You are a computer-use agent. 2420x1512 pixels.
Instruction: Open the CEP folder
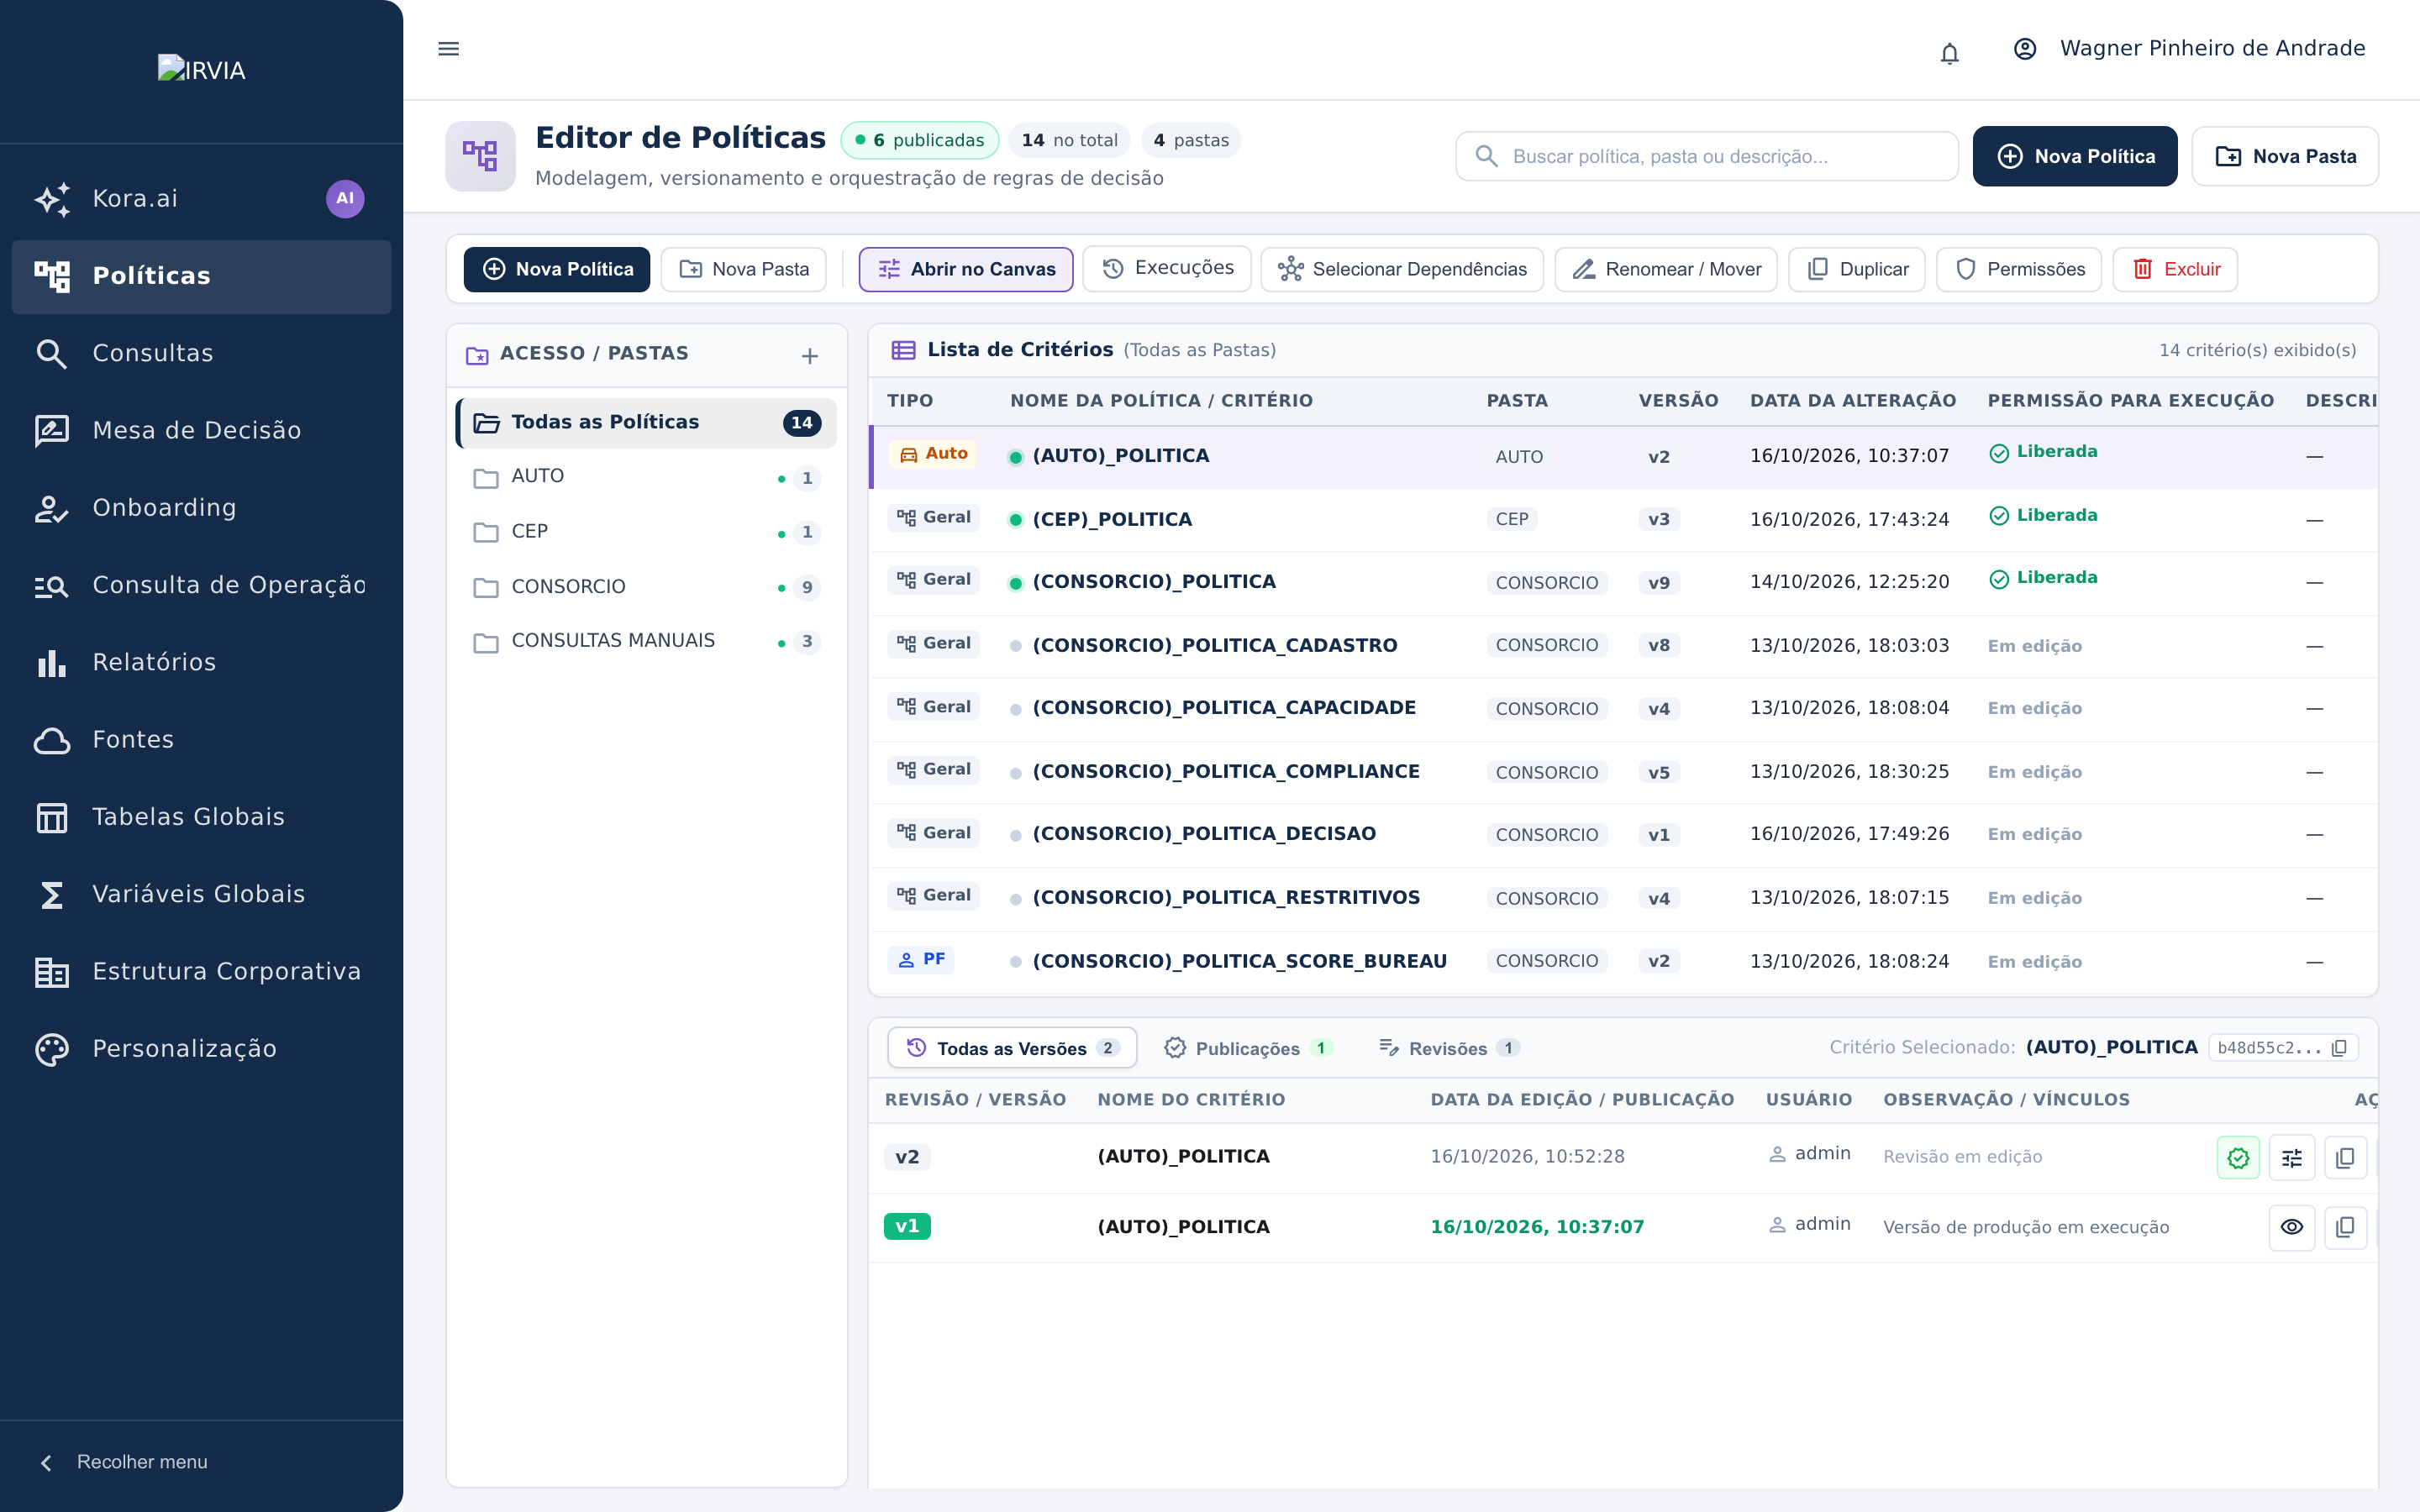[x=646, y=532]
